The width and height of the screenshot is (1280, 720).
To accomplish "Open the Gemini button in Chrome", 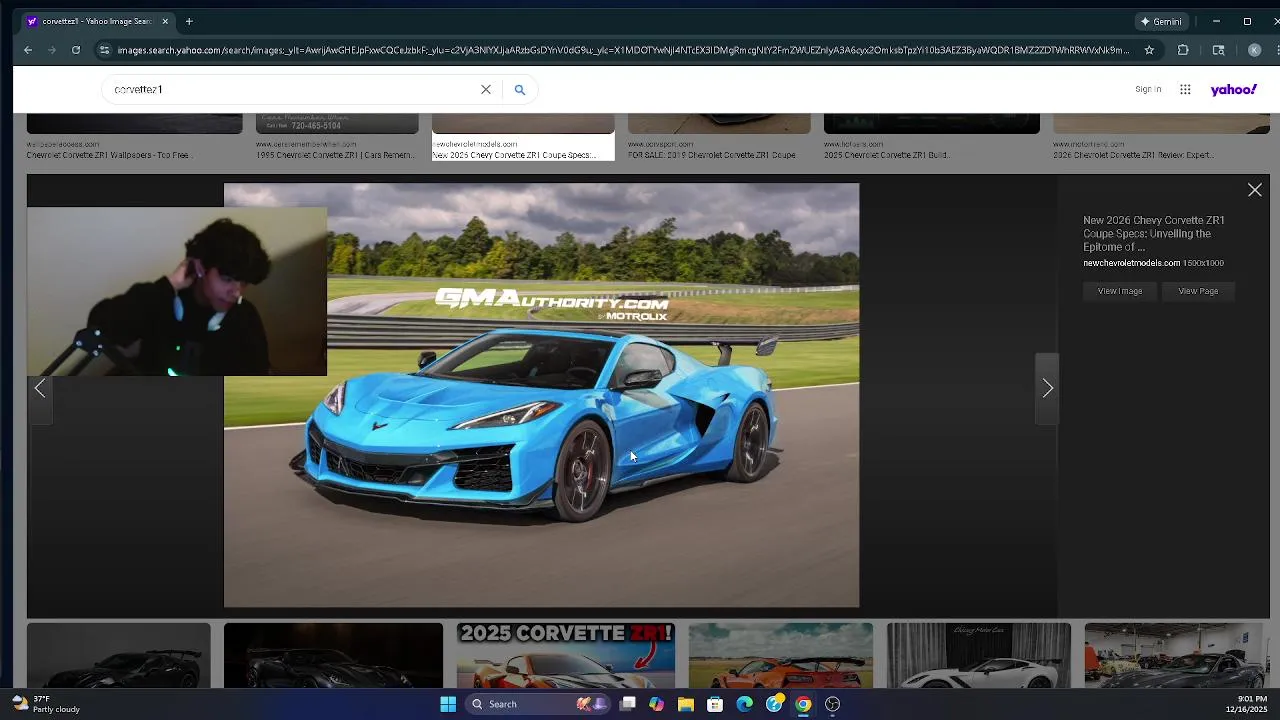I will pos(1160,21).
